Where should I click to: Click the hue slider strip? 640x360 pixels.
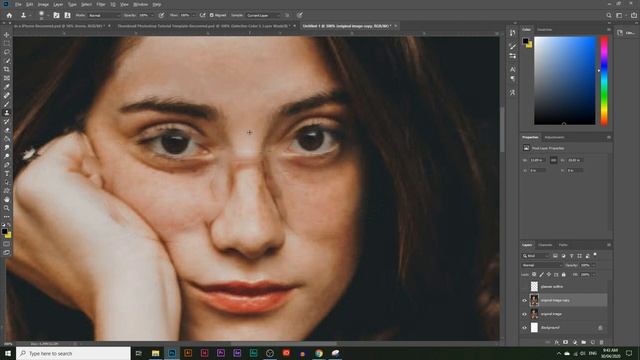click(604, 80)
